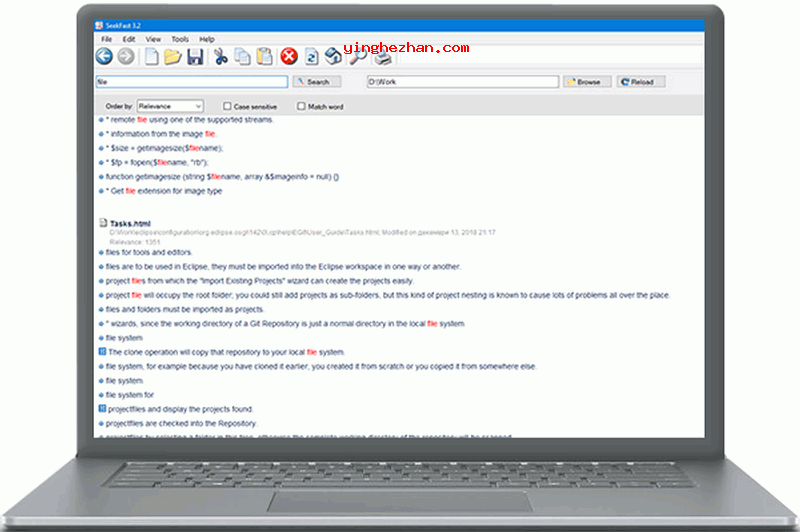Stop the search with red X icon
800x532 pixels.
(x=289, y=57)
